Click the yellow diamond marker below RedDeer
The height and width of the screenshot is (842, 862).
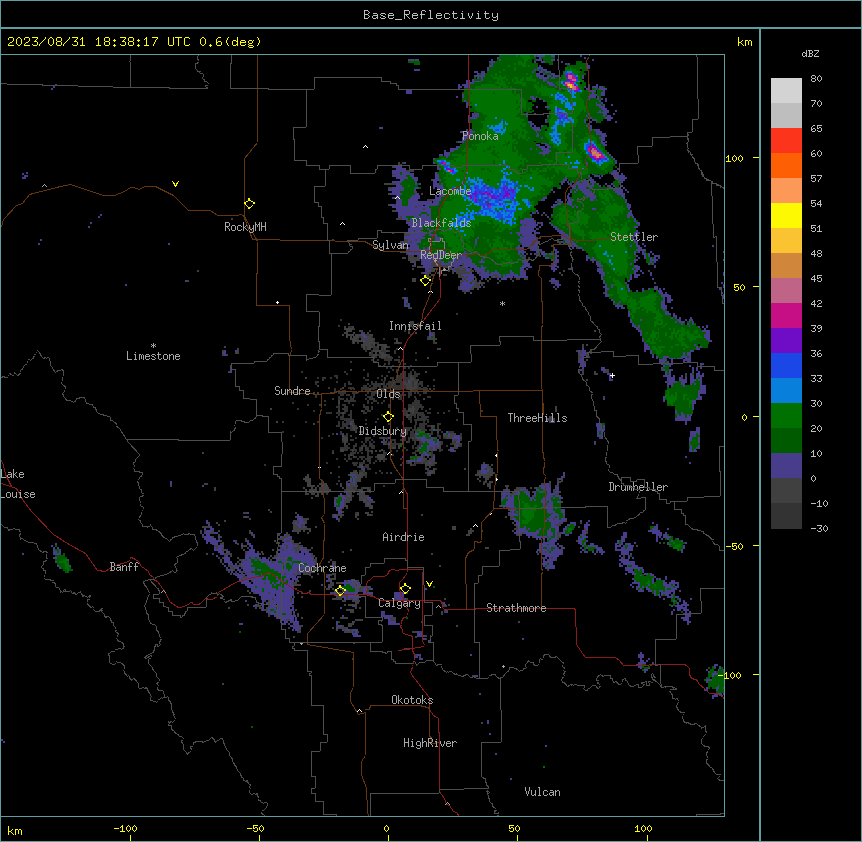[426, 281]
